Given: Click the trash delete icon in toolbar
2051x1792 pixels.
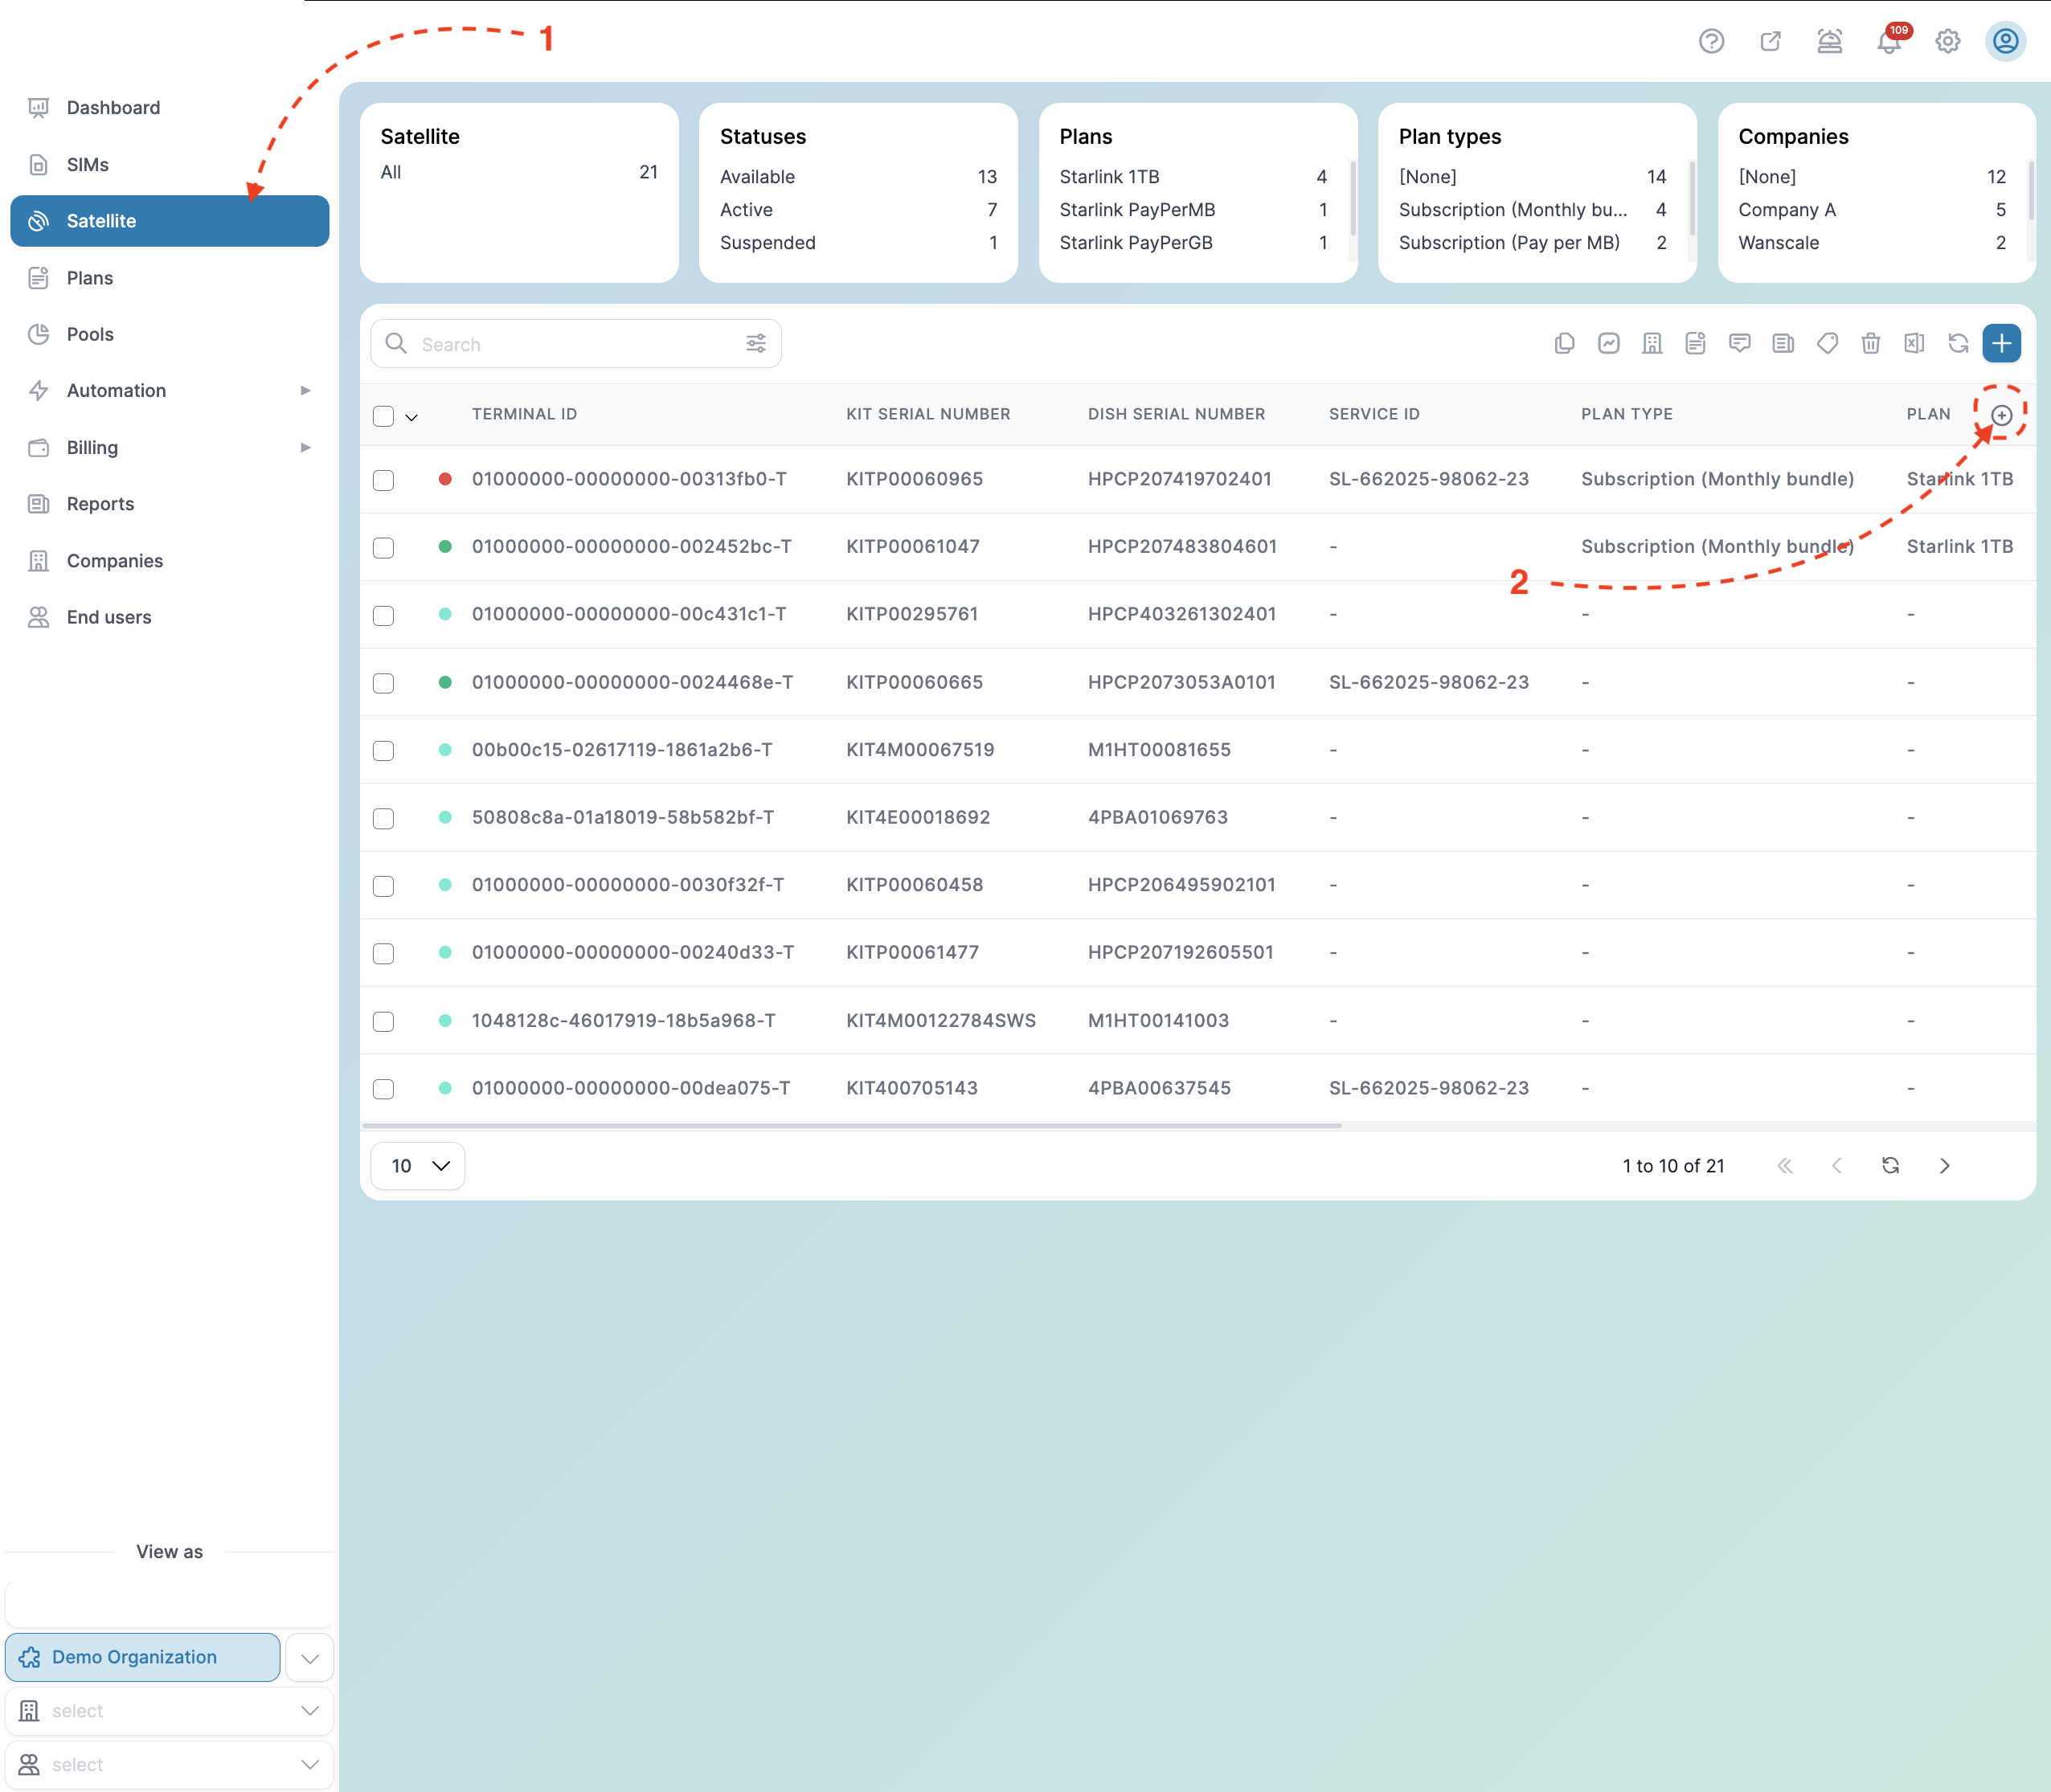Looking at the screenshot, I should click(1870, 344).
